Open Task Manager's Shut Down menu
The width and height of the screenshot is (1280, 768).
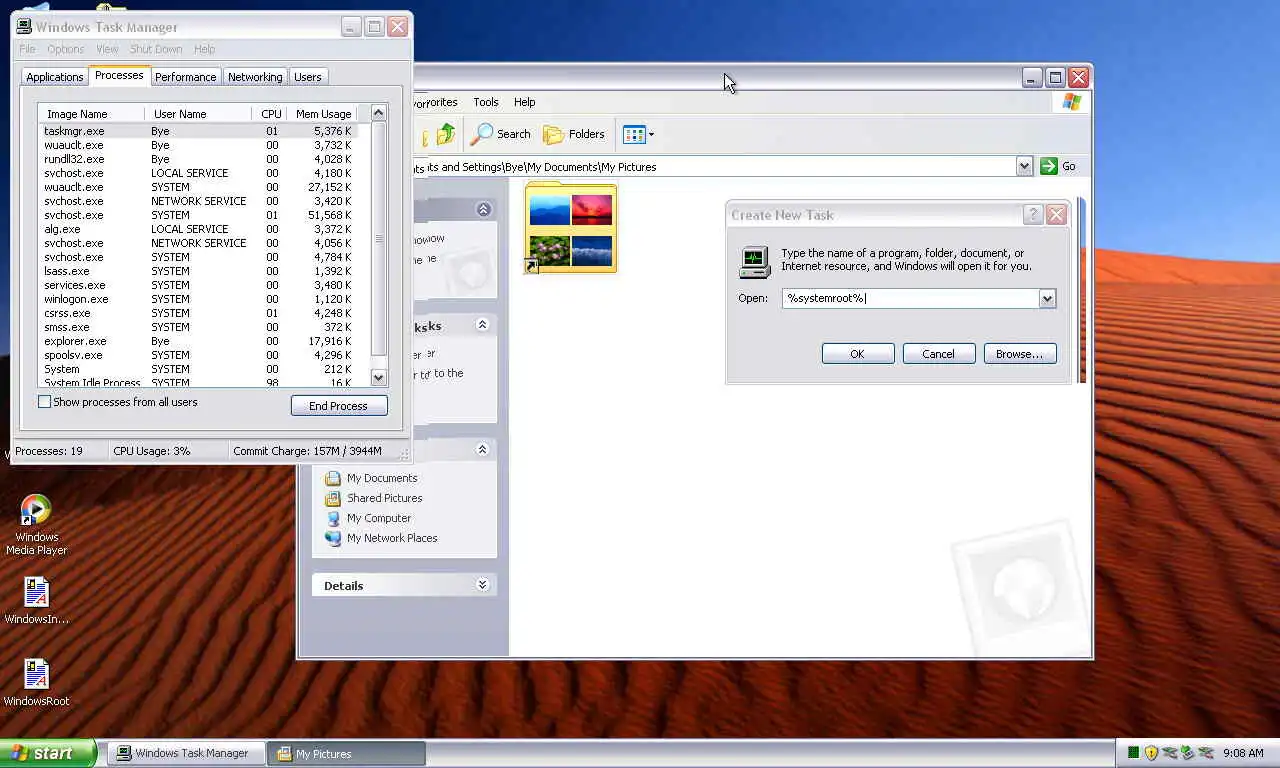click(156, 49)
